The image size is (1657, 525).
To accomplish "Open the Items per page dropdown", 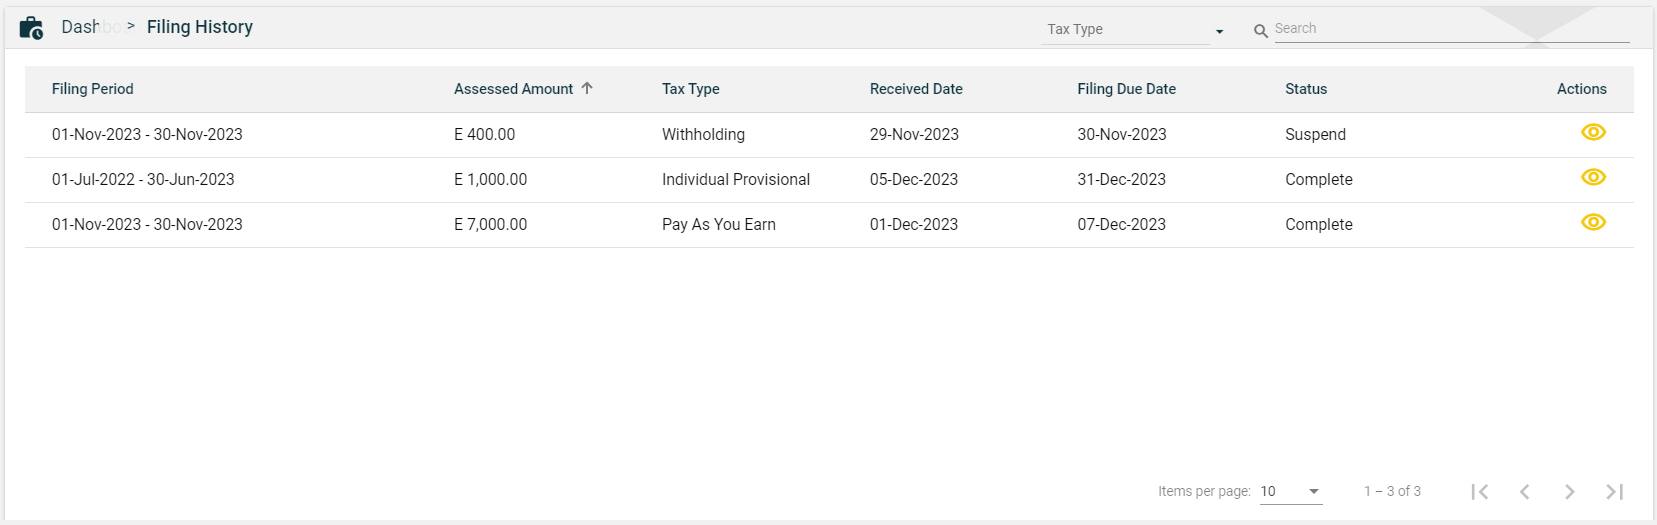I will [1290, 491].
